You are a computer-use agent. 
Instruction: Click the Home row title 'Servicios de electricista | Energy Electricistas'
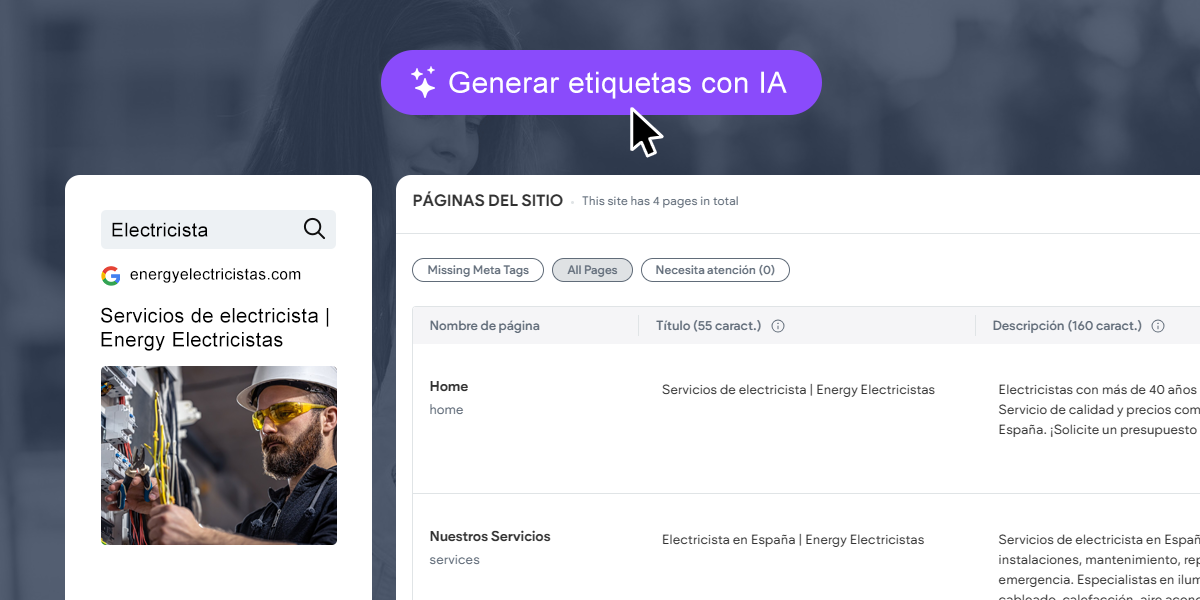pyautogui.click(x=798, y=390)
